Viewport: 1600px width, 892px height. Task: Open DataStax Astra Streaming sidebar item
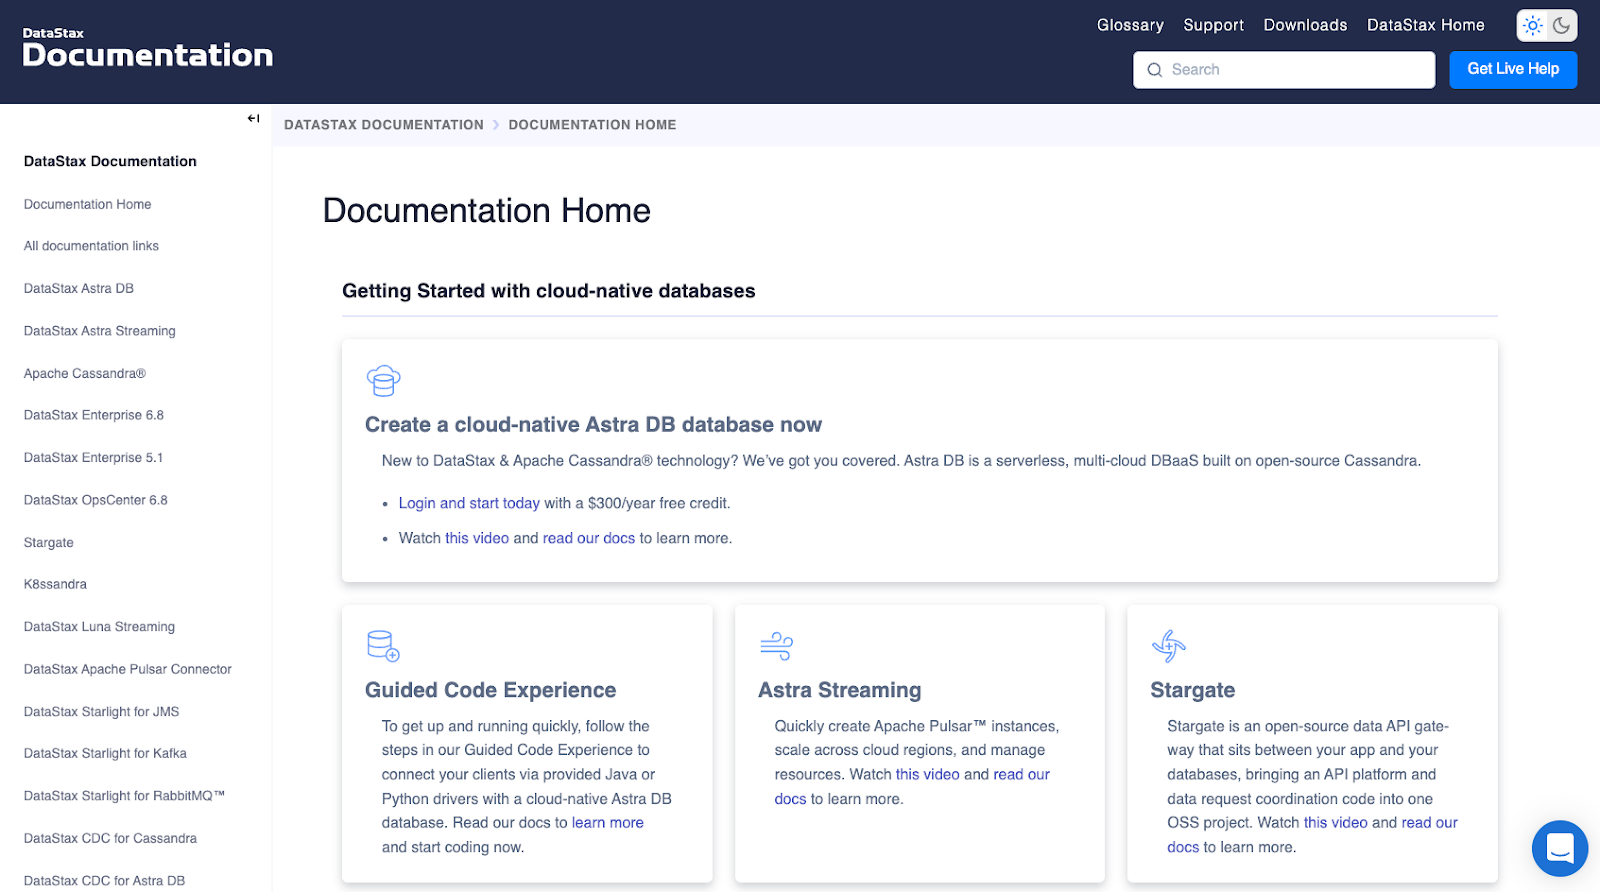point(100,331)
